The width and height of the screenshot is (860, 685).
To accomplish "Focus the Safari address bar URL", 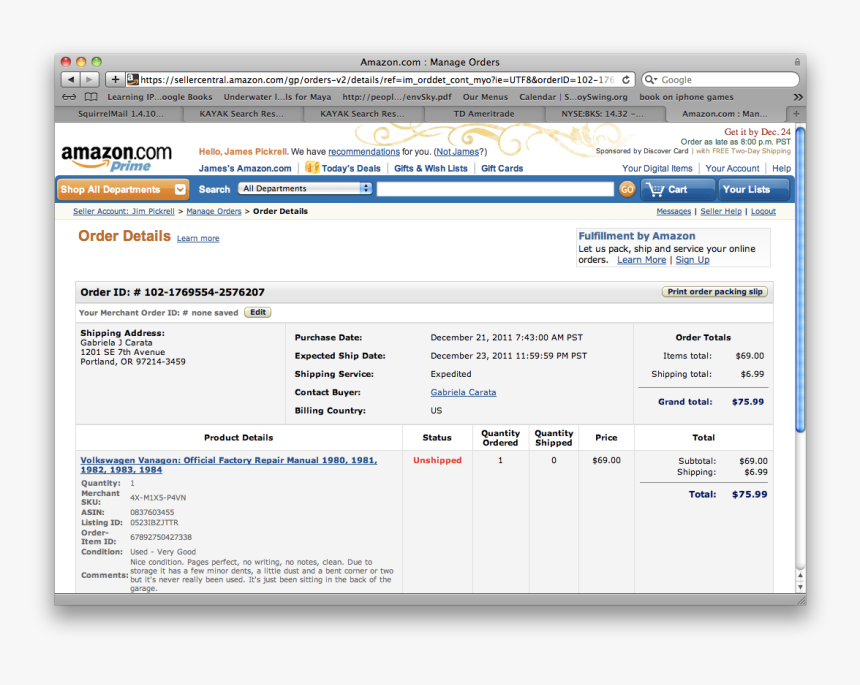I will click(376, 80).
